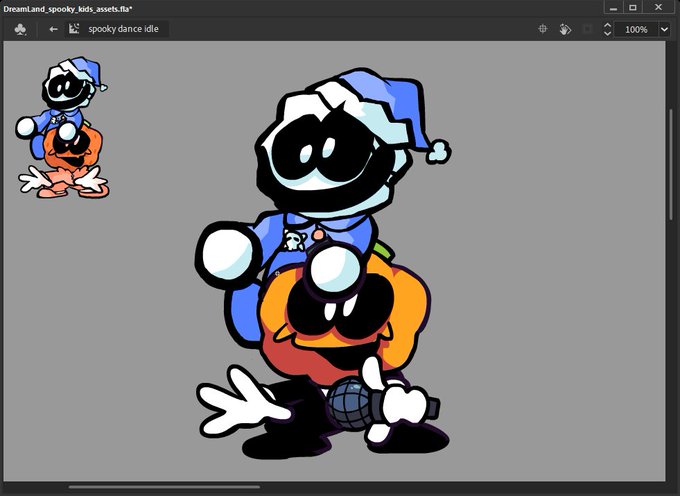The width and height of the screenshot is (680, 496).
Task: Decrease zoom with the stepper down arrow
Action: (x=607, y=33)
